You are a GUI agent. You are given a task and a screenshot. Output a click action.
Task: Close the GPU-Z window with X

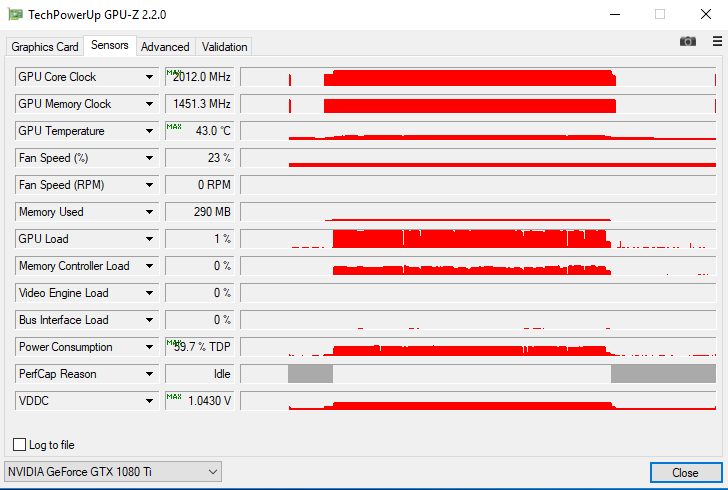[x=706, y=14]
